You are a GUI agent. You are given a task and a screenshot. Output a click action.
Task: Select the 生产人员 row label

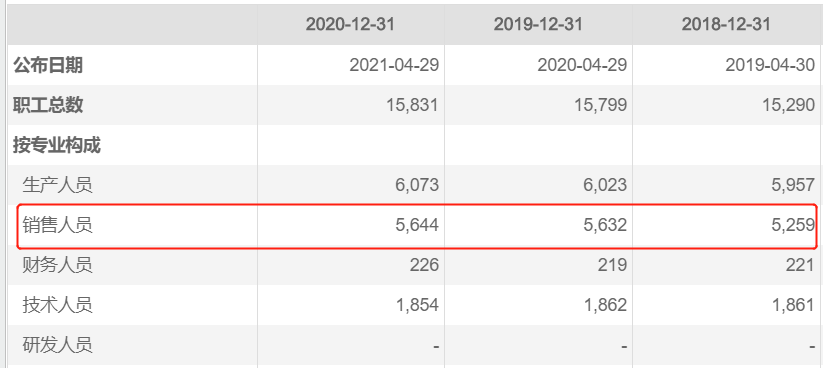tap(57, 185)
